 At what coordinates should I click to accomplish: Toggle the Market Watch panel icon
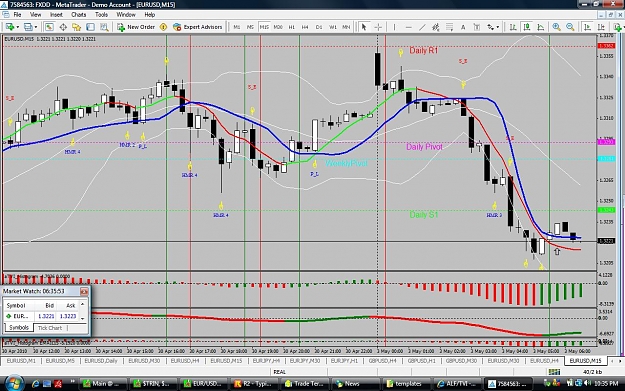[49, 27]
